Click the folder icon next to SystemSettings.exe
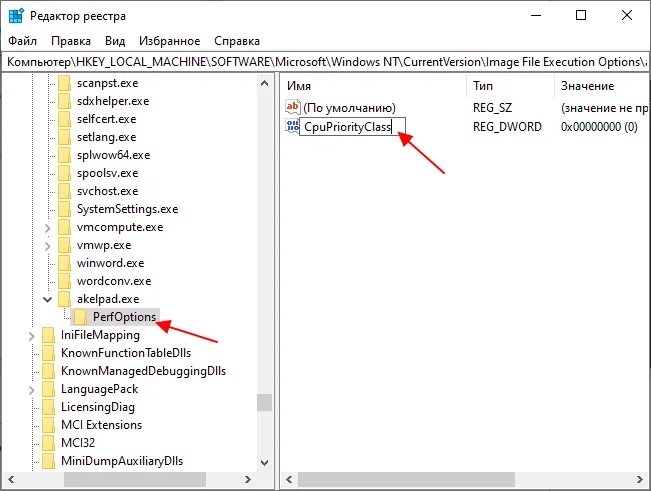 pos(64,209)
